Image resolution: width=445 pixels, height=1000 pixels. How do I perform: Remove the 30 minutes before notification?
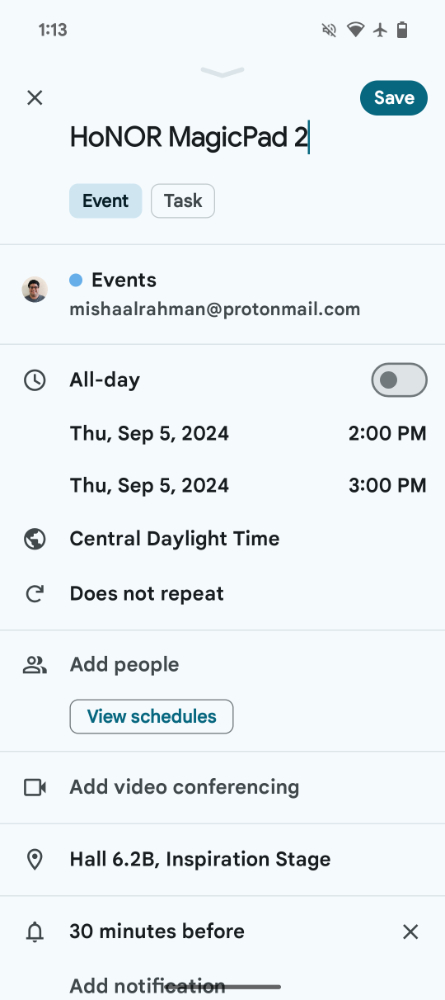(411, 932)
